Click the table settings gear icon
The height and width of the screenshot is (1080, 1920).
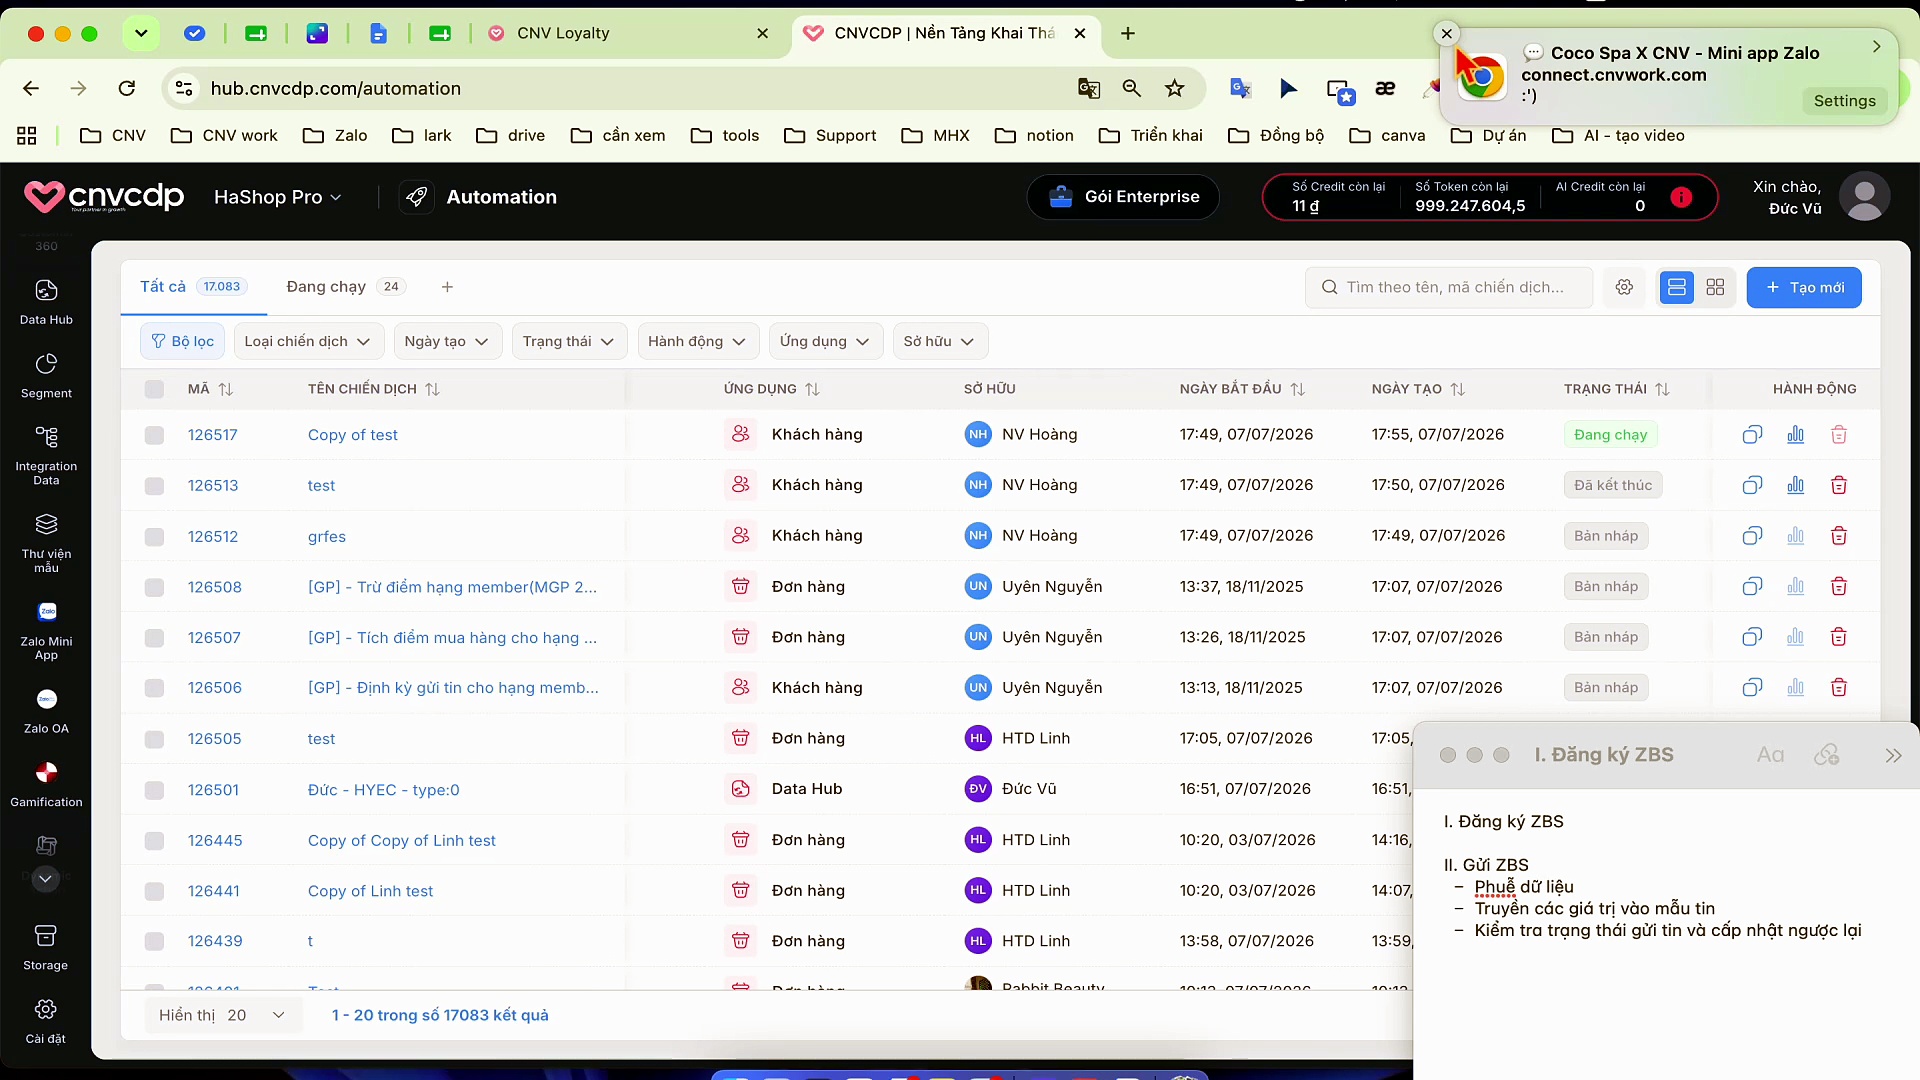click(x=1624, y=287)
